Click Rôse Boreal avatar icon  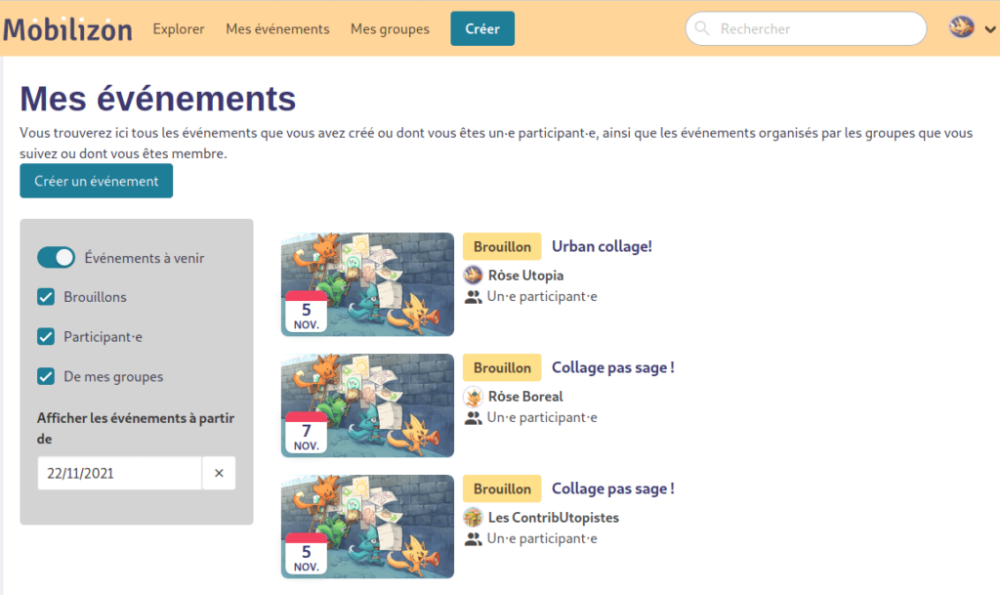(x=474, y=396)
